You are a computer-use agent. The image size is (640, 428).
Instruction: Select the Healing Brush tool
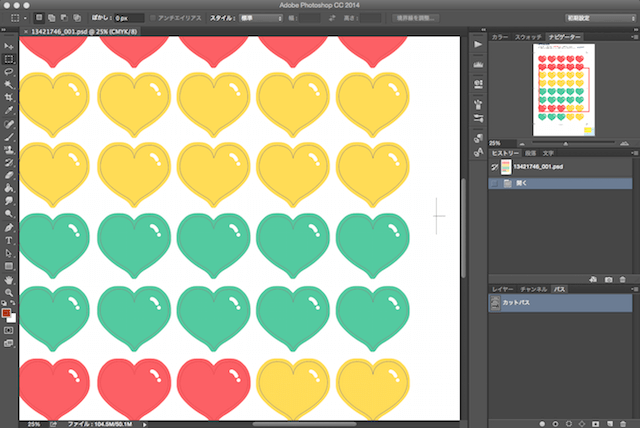click(9, 124)
